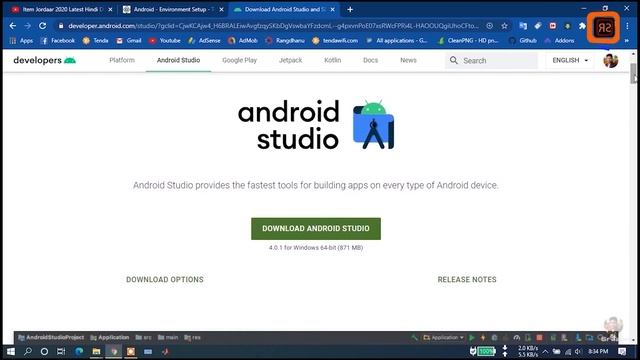This screenshot has width=640, height=360.
Task: Select the Android Studio nav tab
Action: (x=178, y=60)
